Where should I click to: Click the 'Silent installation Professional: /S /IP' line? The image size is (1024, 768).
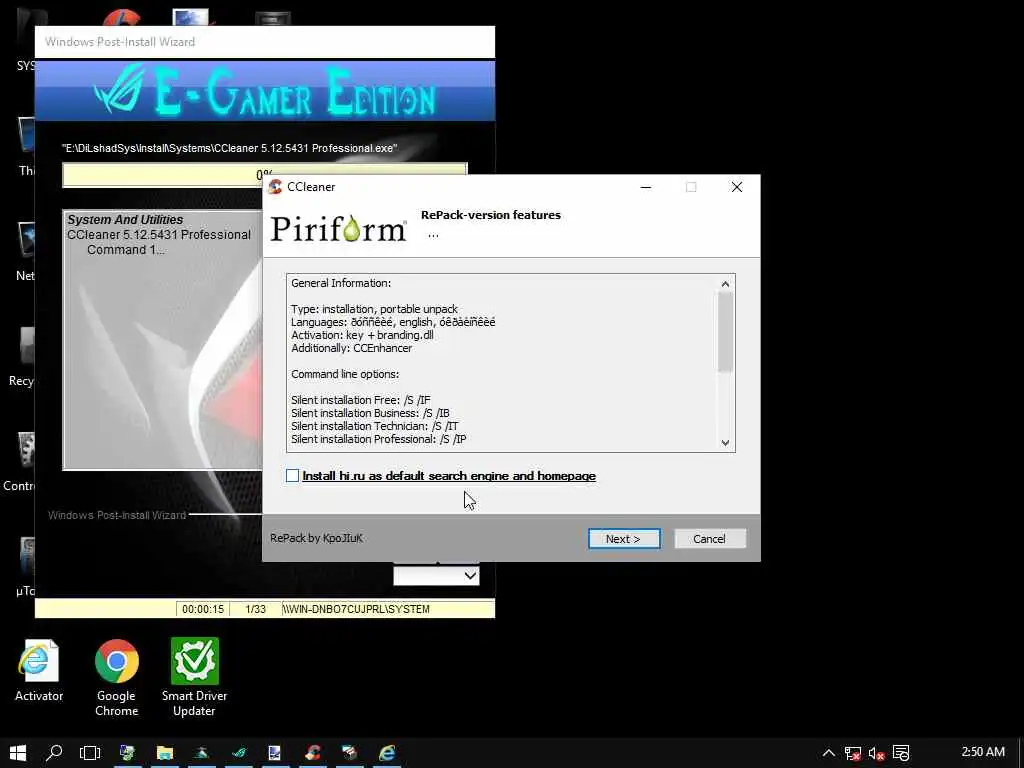click(x=379, y=439)
